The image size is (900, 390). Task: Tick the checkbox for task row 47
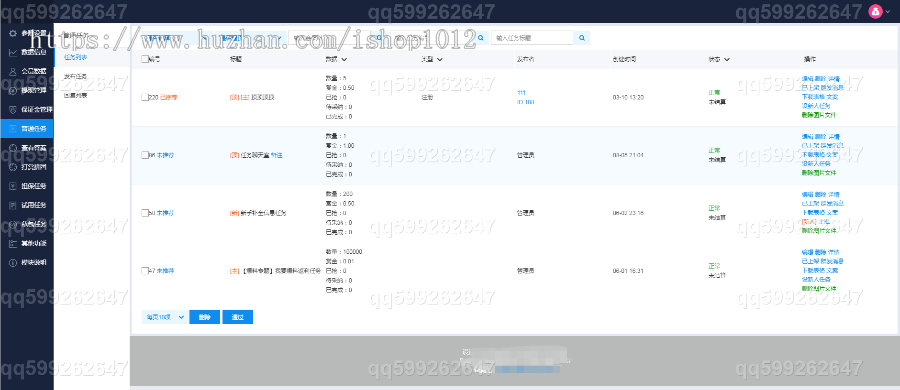pyautogui.click(x=145, y=271)
